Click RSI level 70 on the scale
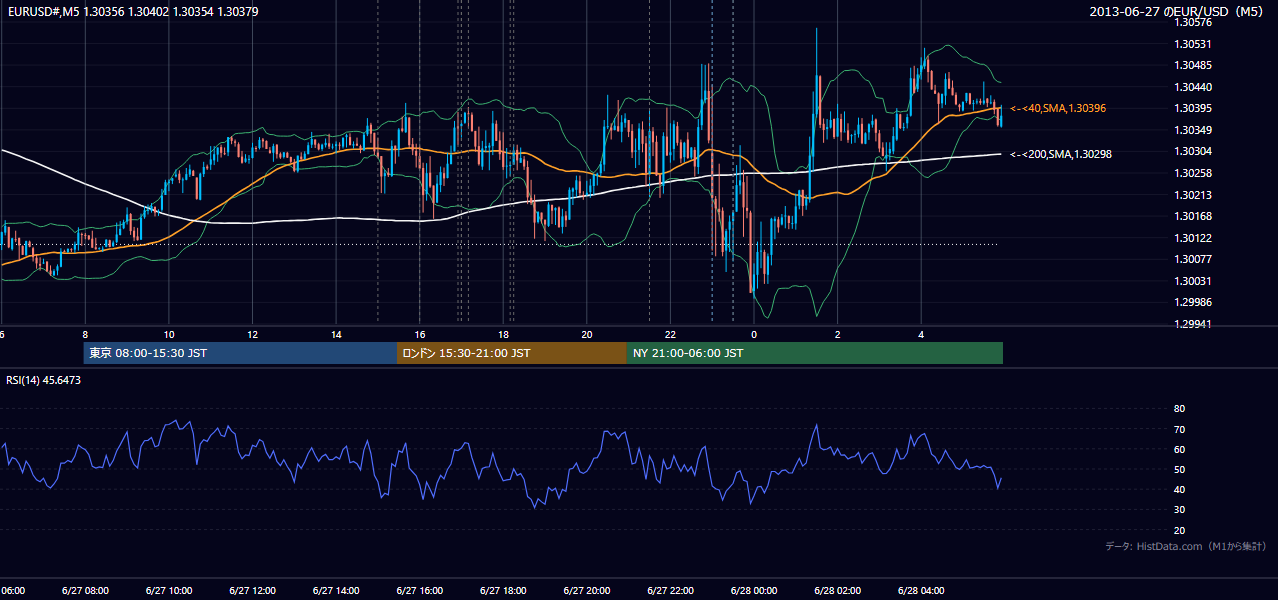This screenshot has height=600, width=1278. (1179, 429)
